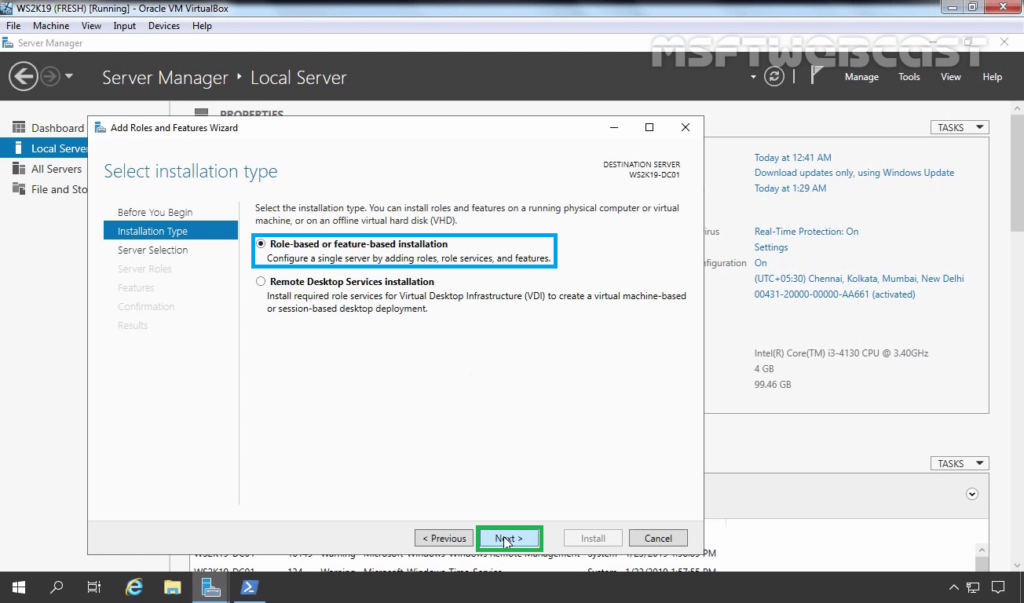Switch to Server Manager taskbar icon
1024x603 pixels.
(x=210, y=587)
